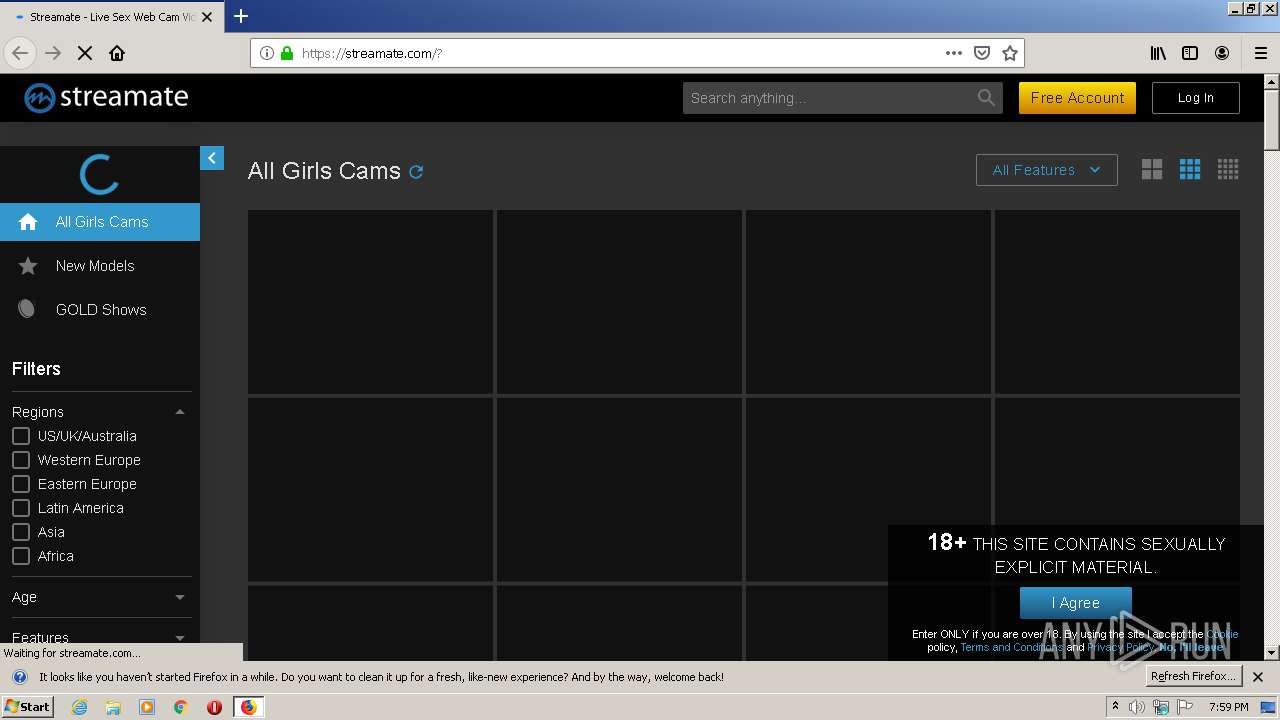Tick the Asia region checkbox

[21, 532]
